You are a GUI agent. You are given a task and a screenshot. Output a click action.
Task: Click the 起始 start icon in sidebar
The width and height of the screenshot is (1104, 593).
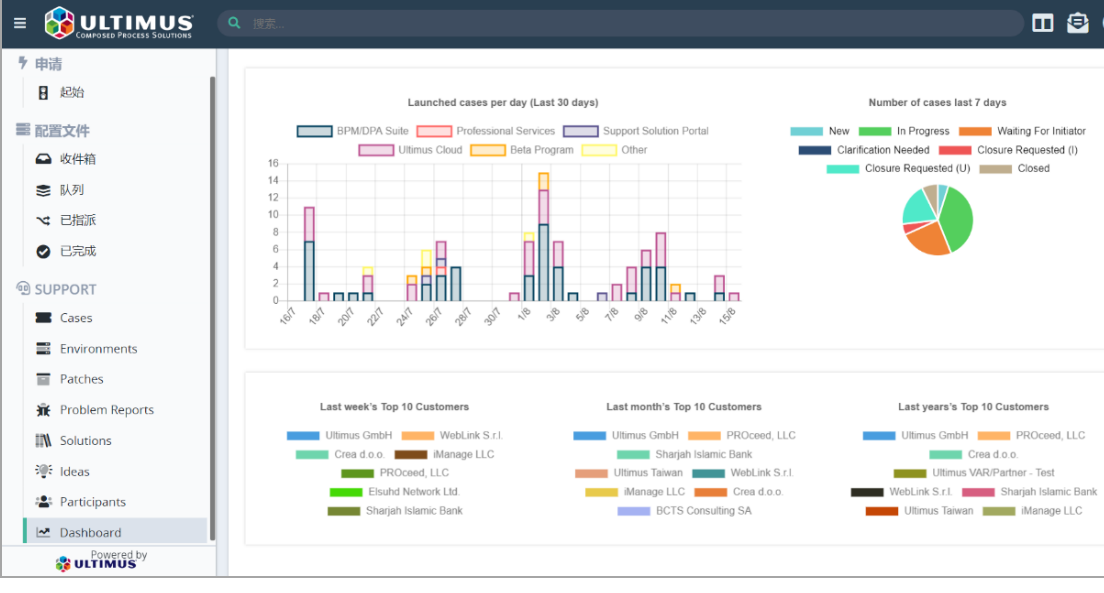(43, 92)
